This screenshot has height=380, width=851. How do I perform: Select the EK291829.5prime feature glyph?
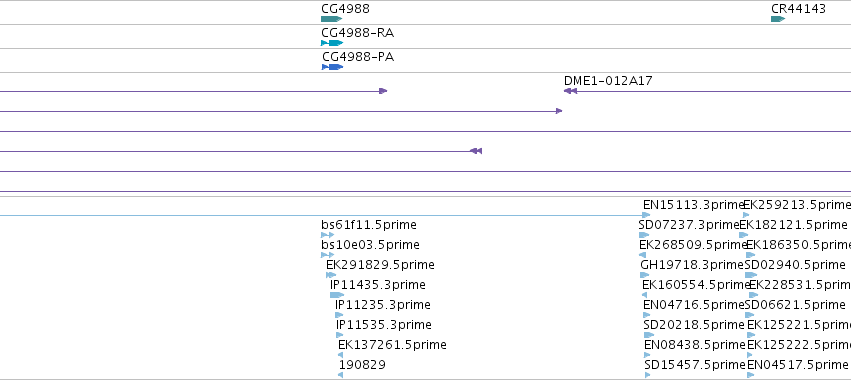click(331, 275)
